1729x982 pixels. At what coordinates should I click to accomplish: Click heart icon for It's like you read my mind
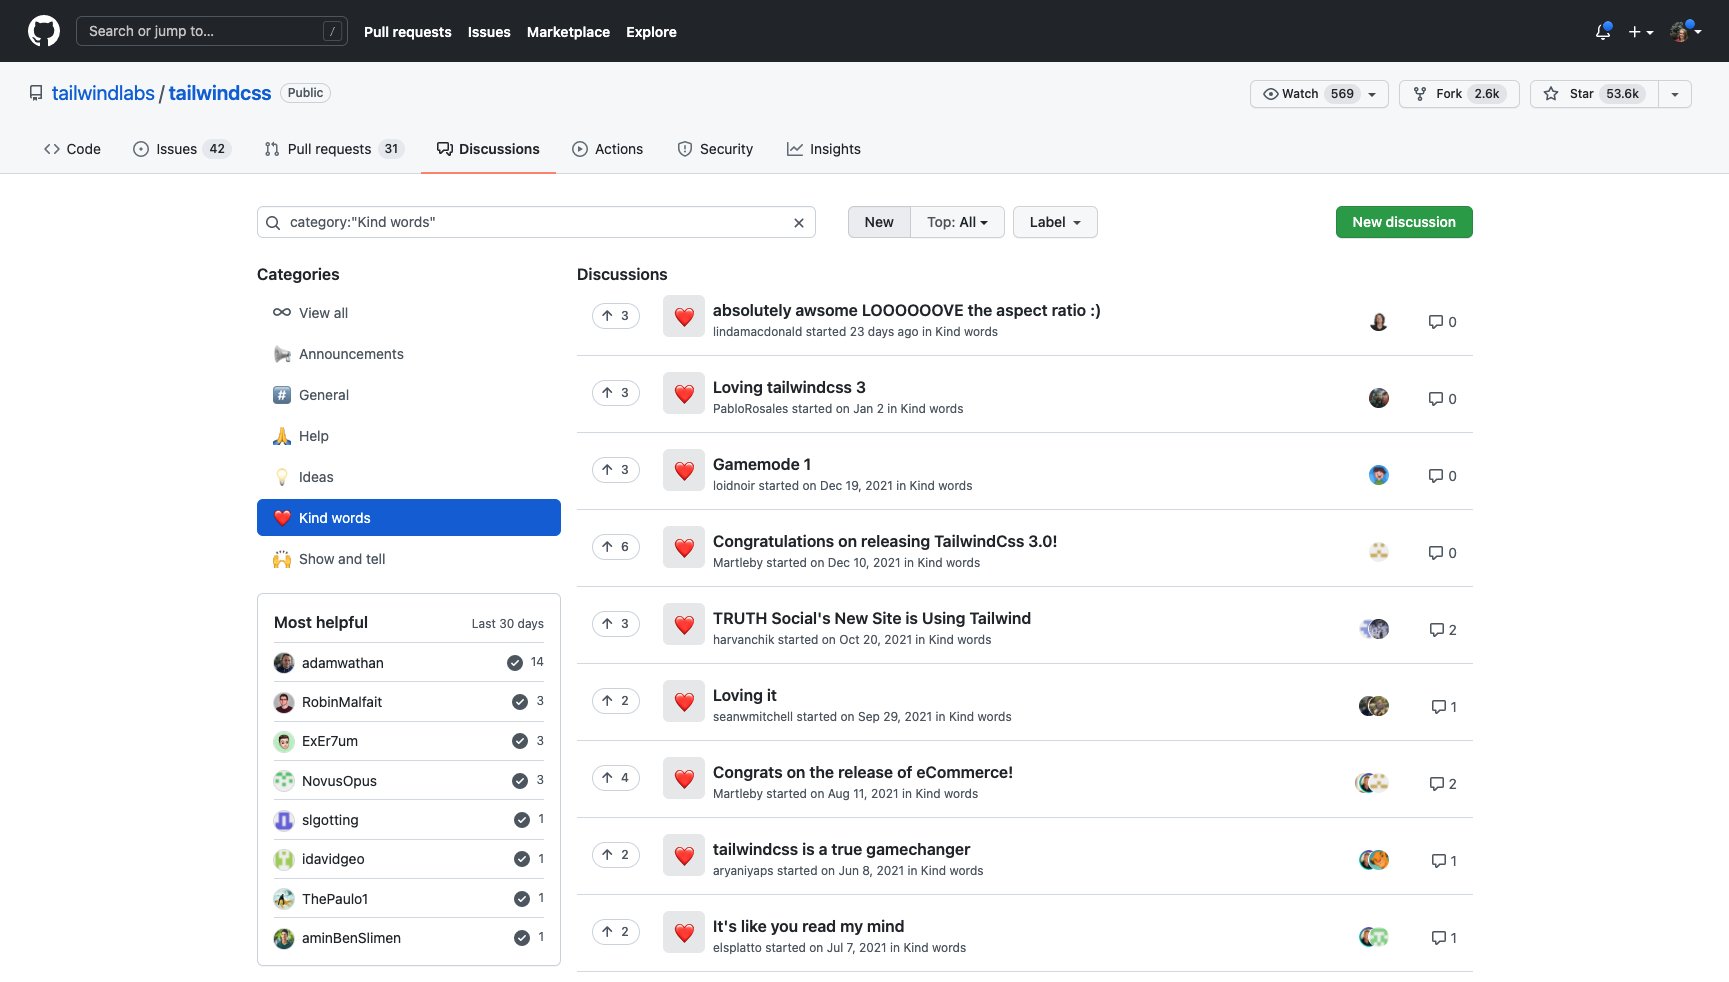(684, 933)
